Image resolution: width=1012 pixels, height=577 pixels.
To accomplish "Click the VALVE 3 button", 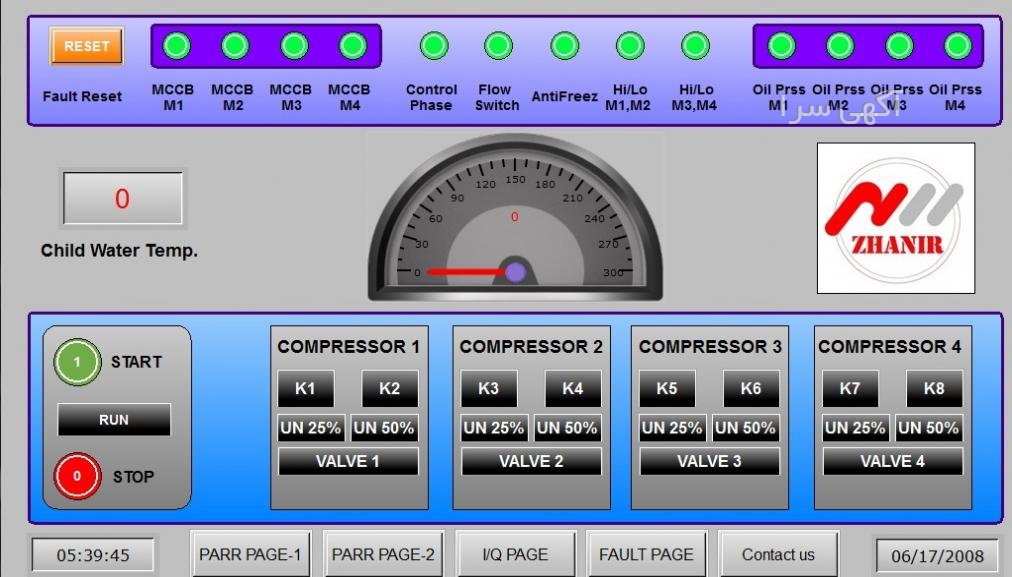I will (710, 461).
